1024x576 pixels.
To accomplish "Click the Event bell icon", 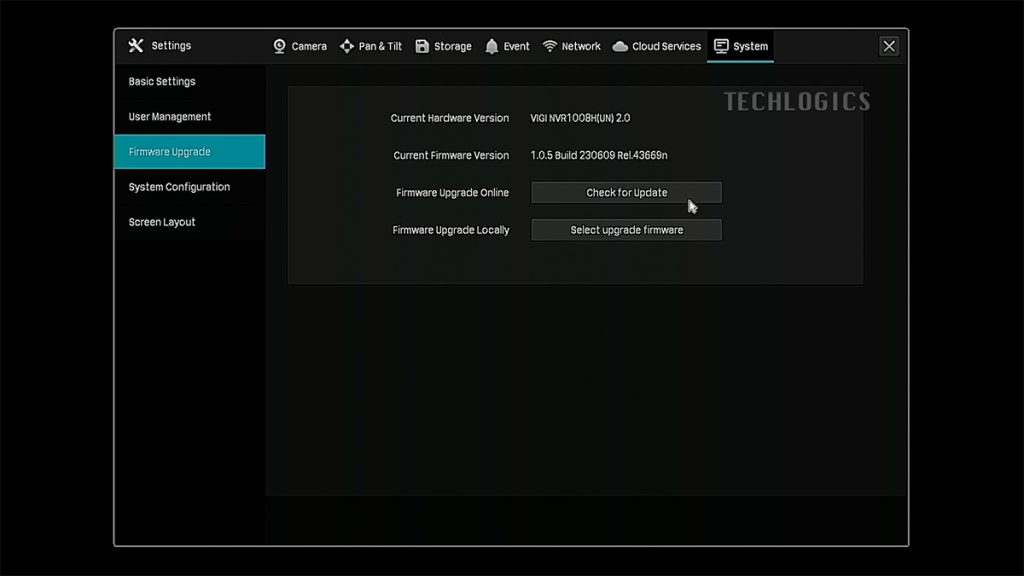I will (x=491, y=46).
